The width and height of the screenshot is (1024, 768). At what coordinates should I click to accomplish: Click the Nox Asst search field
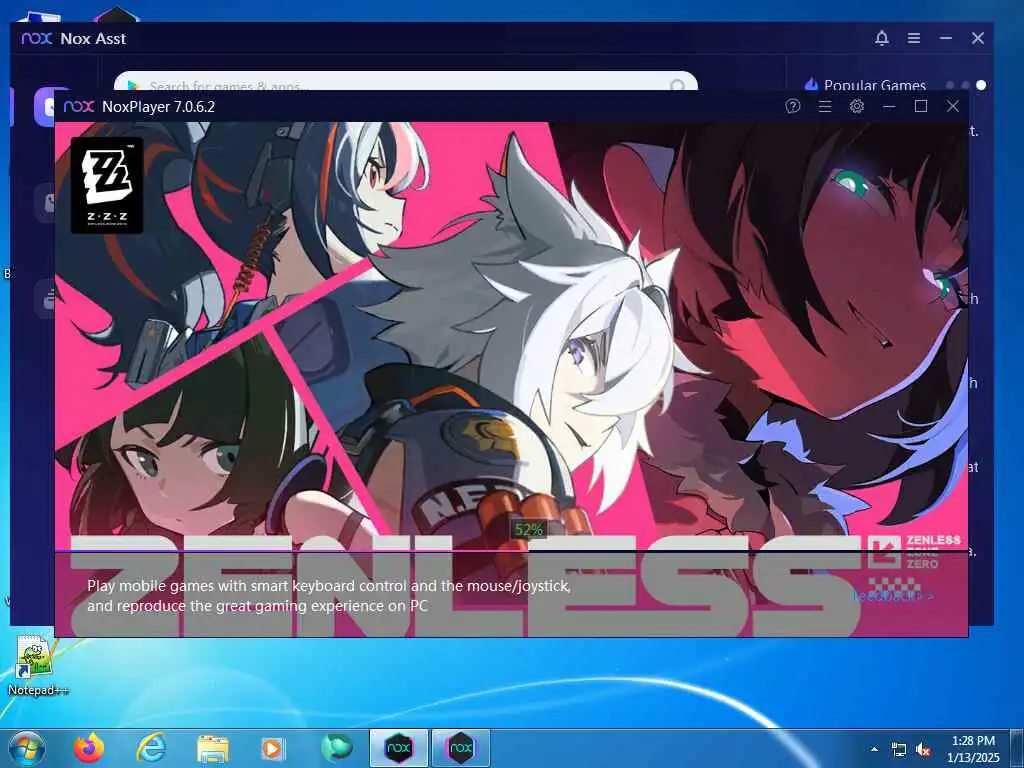pyautogui.click(x=406, y=81)
